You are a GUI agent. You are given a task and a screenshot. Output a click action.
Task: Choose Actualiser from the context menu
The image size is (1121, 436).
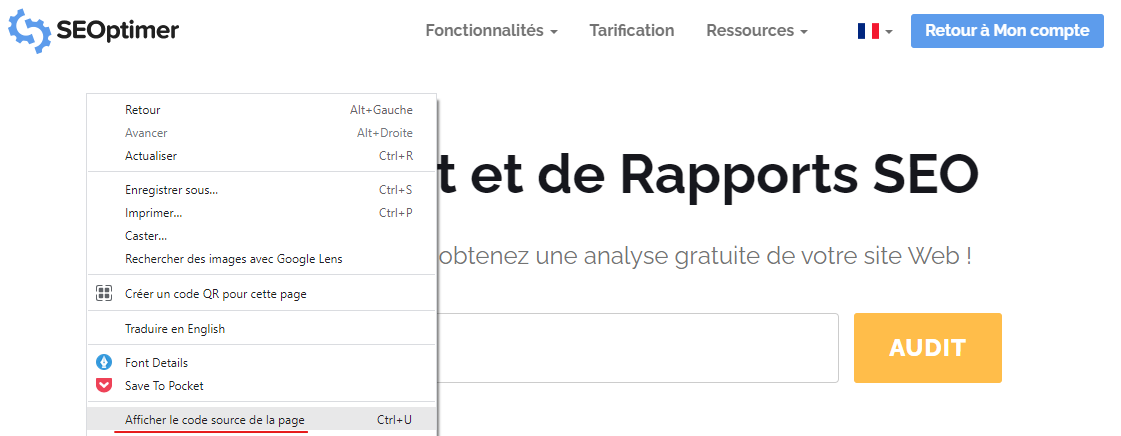pyautogui.click(x=151, y=156)
